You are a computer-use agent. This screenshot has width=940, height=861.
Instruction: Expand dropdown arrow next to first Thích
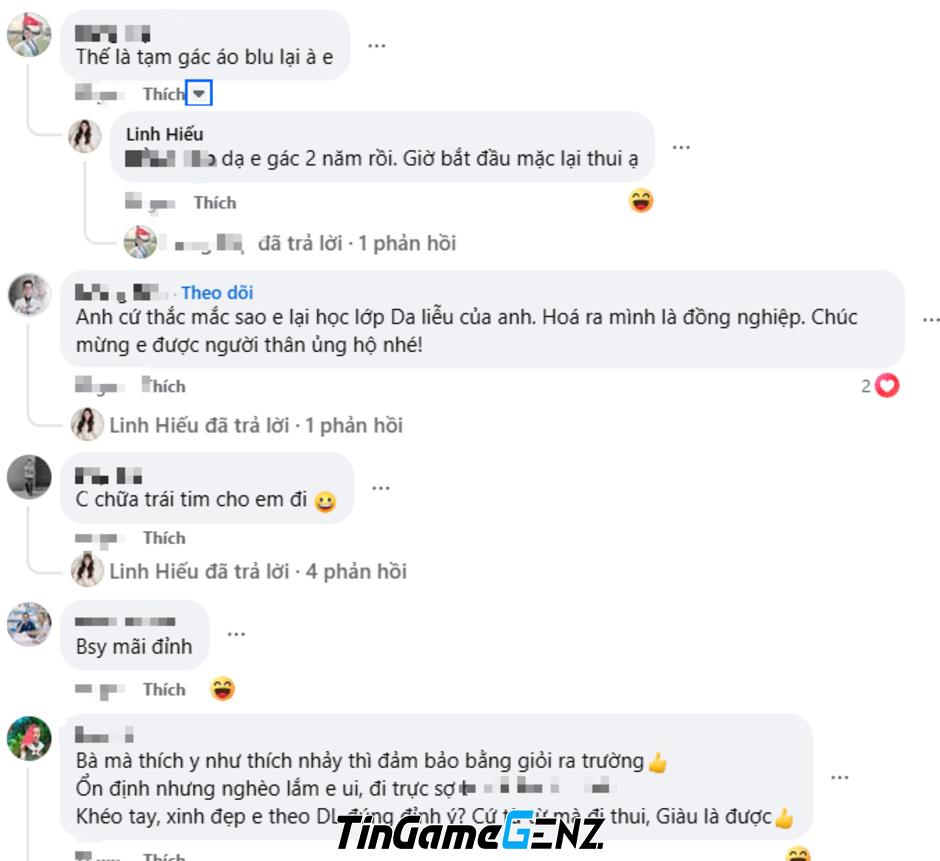click(199, 94)
